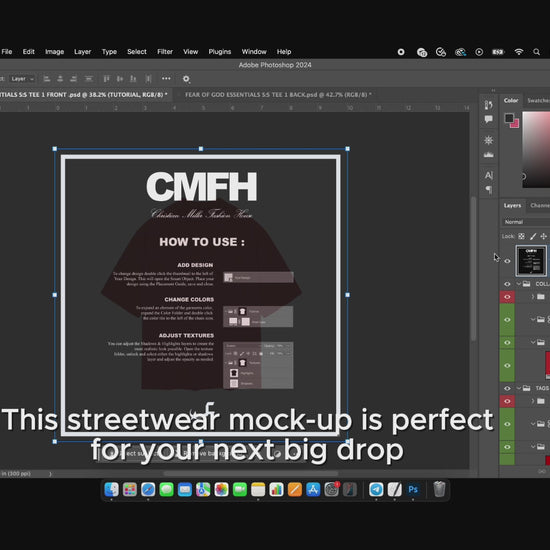Image resolution: width=550 pixels, height=550 pixels.
Task: Click Creative Cloud icon in menu bar
Action: pos(460,52)
